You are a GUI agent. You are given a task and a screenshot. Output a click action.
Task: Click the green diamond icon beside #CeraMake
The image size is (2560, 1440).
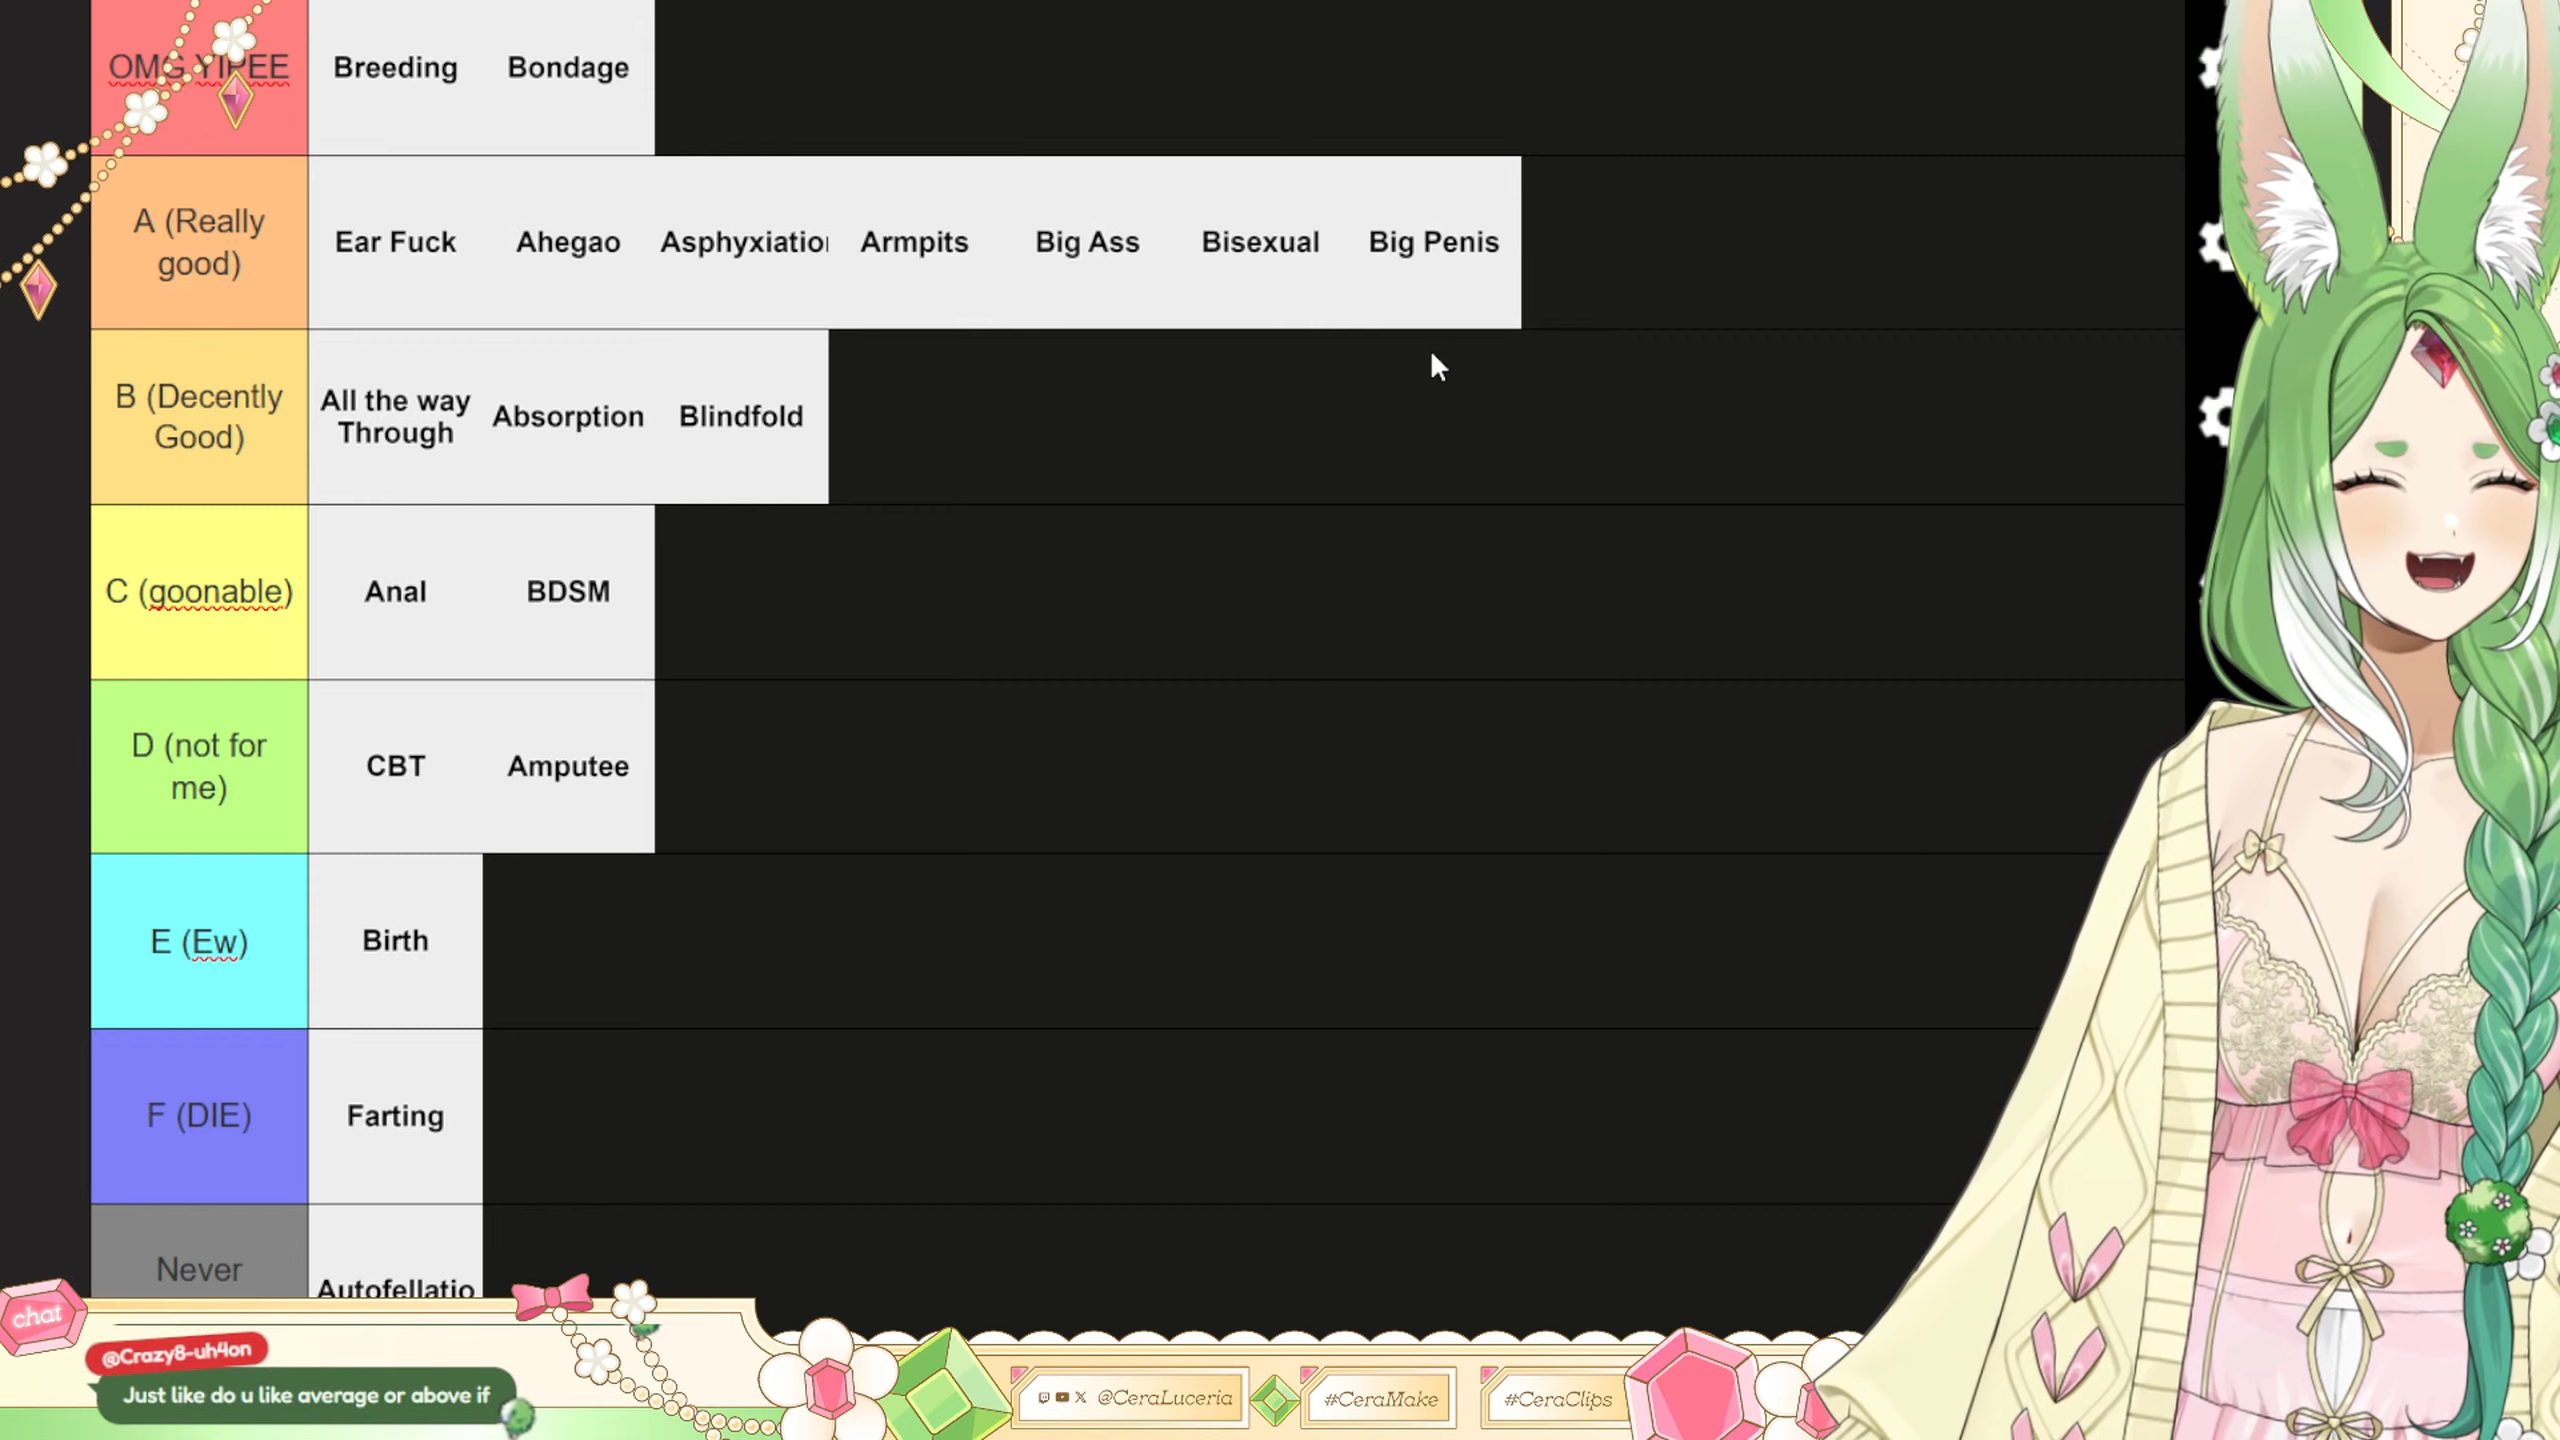[1274, 1400]
